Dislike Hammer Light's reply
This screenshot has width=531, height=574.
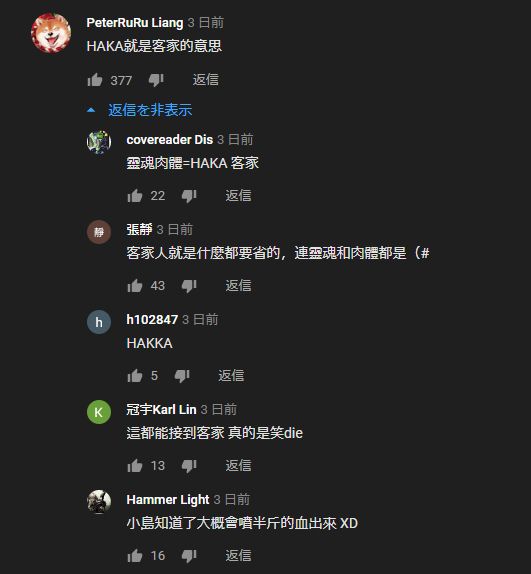click(189, 556)
